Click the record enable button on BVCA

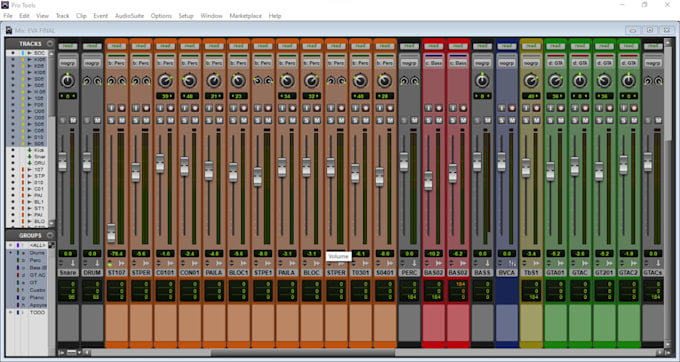click(x=512, y=108)
